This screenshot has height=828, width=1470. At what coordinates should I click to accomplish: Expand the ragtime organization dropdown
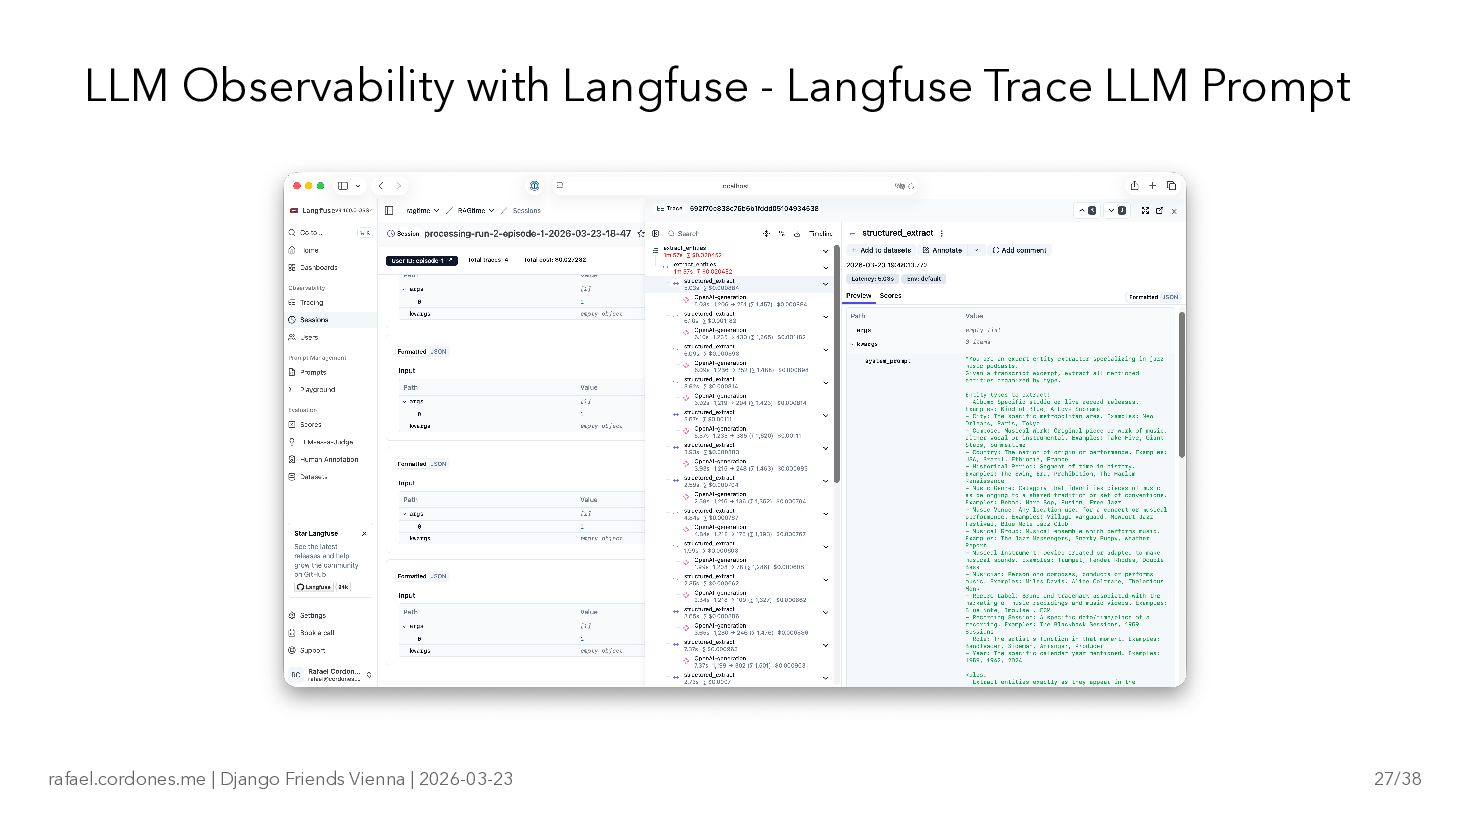422,211
